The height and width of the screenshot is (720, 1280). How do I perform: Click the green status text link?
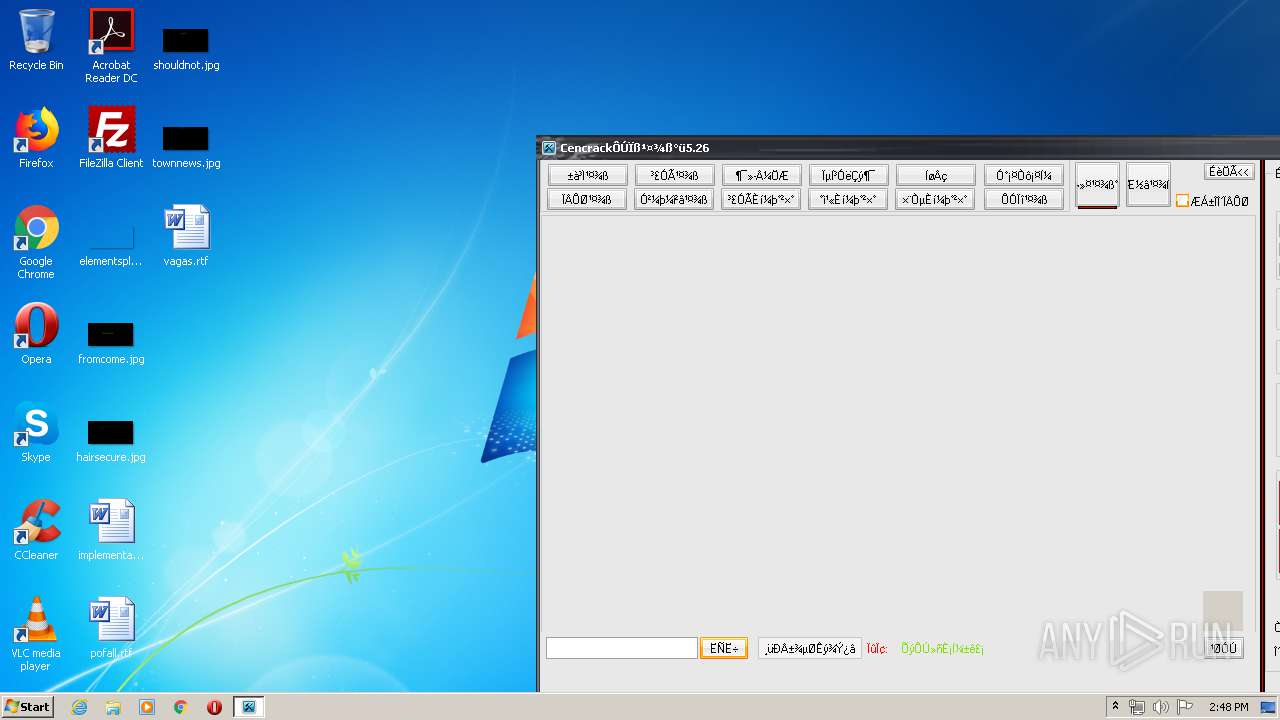click(942, 649)
